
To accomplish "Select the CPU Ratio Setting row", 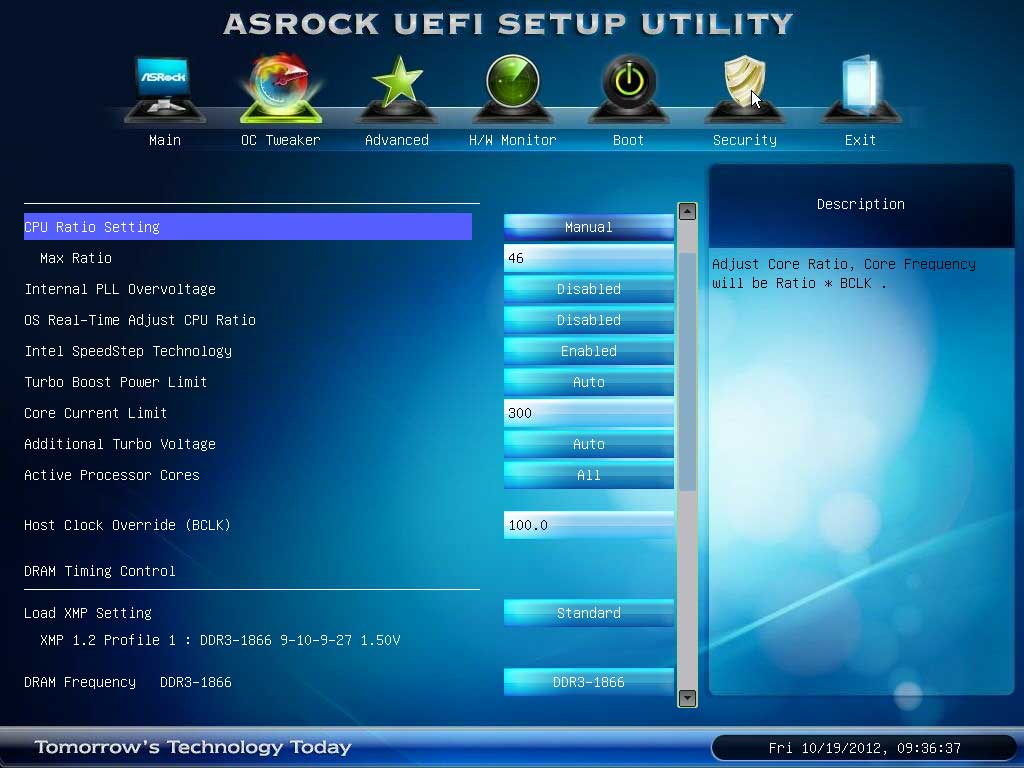I will 248,227.
